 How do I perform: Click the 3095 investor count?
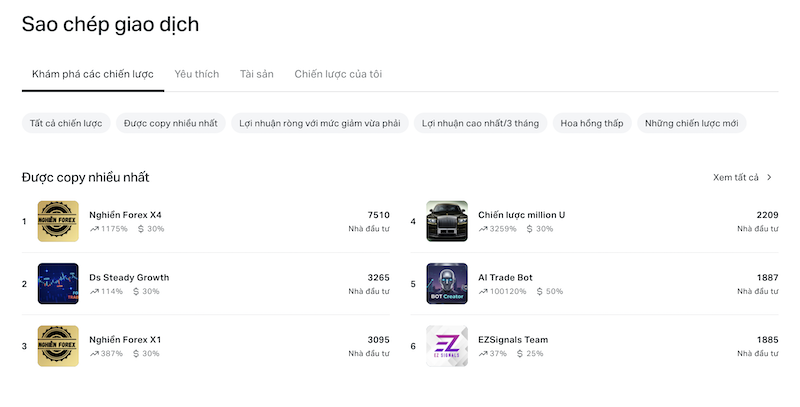379,340
